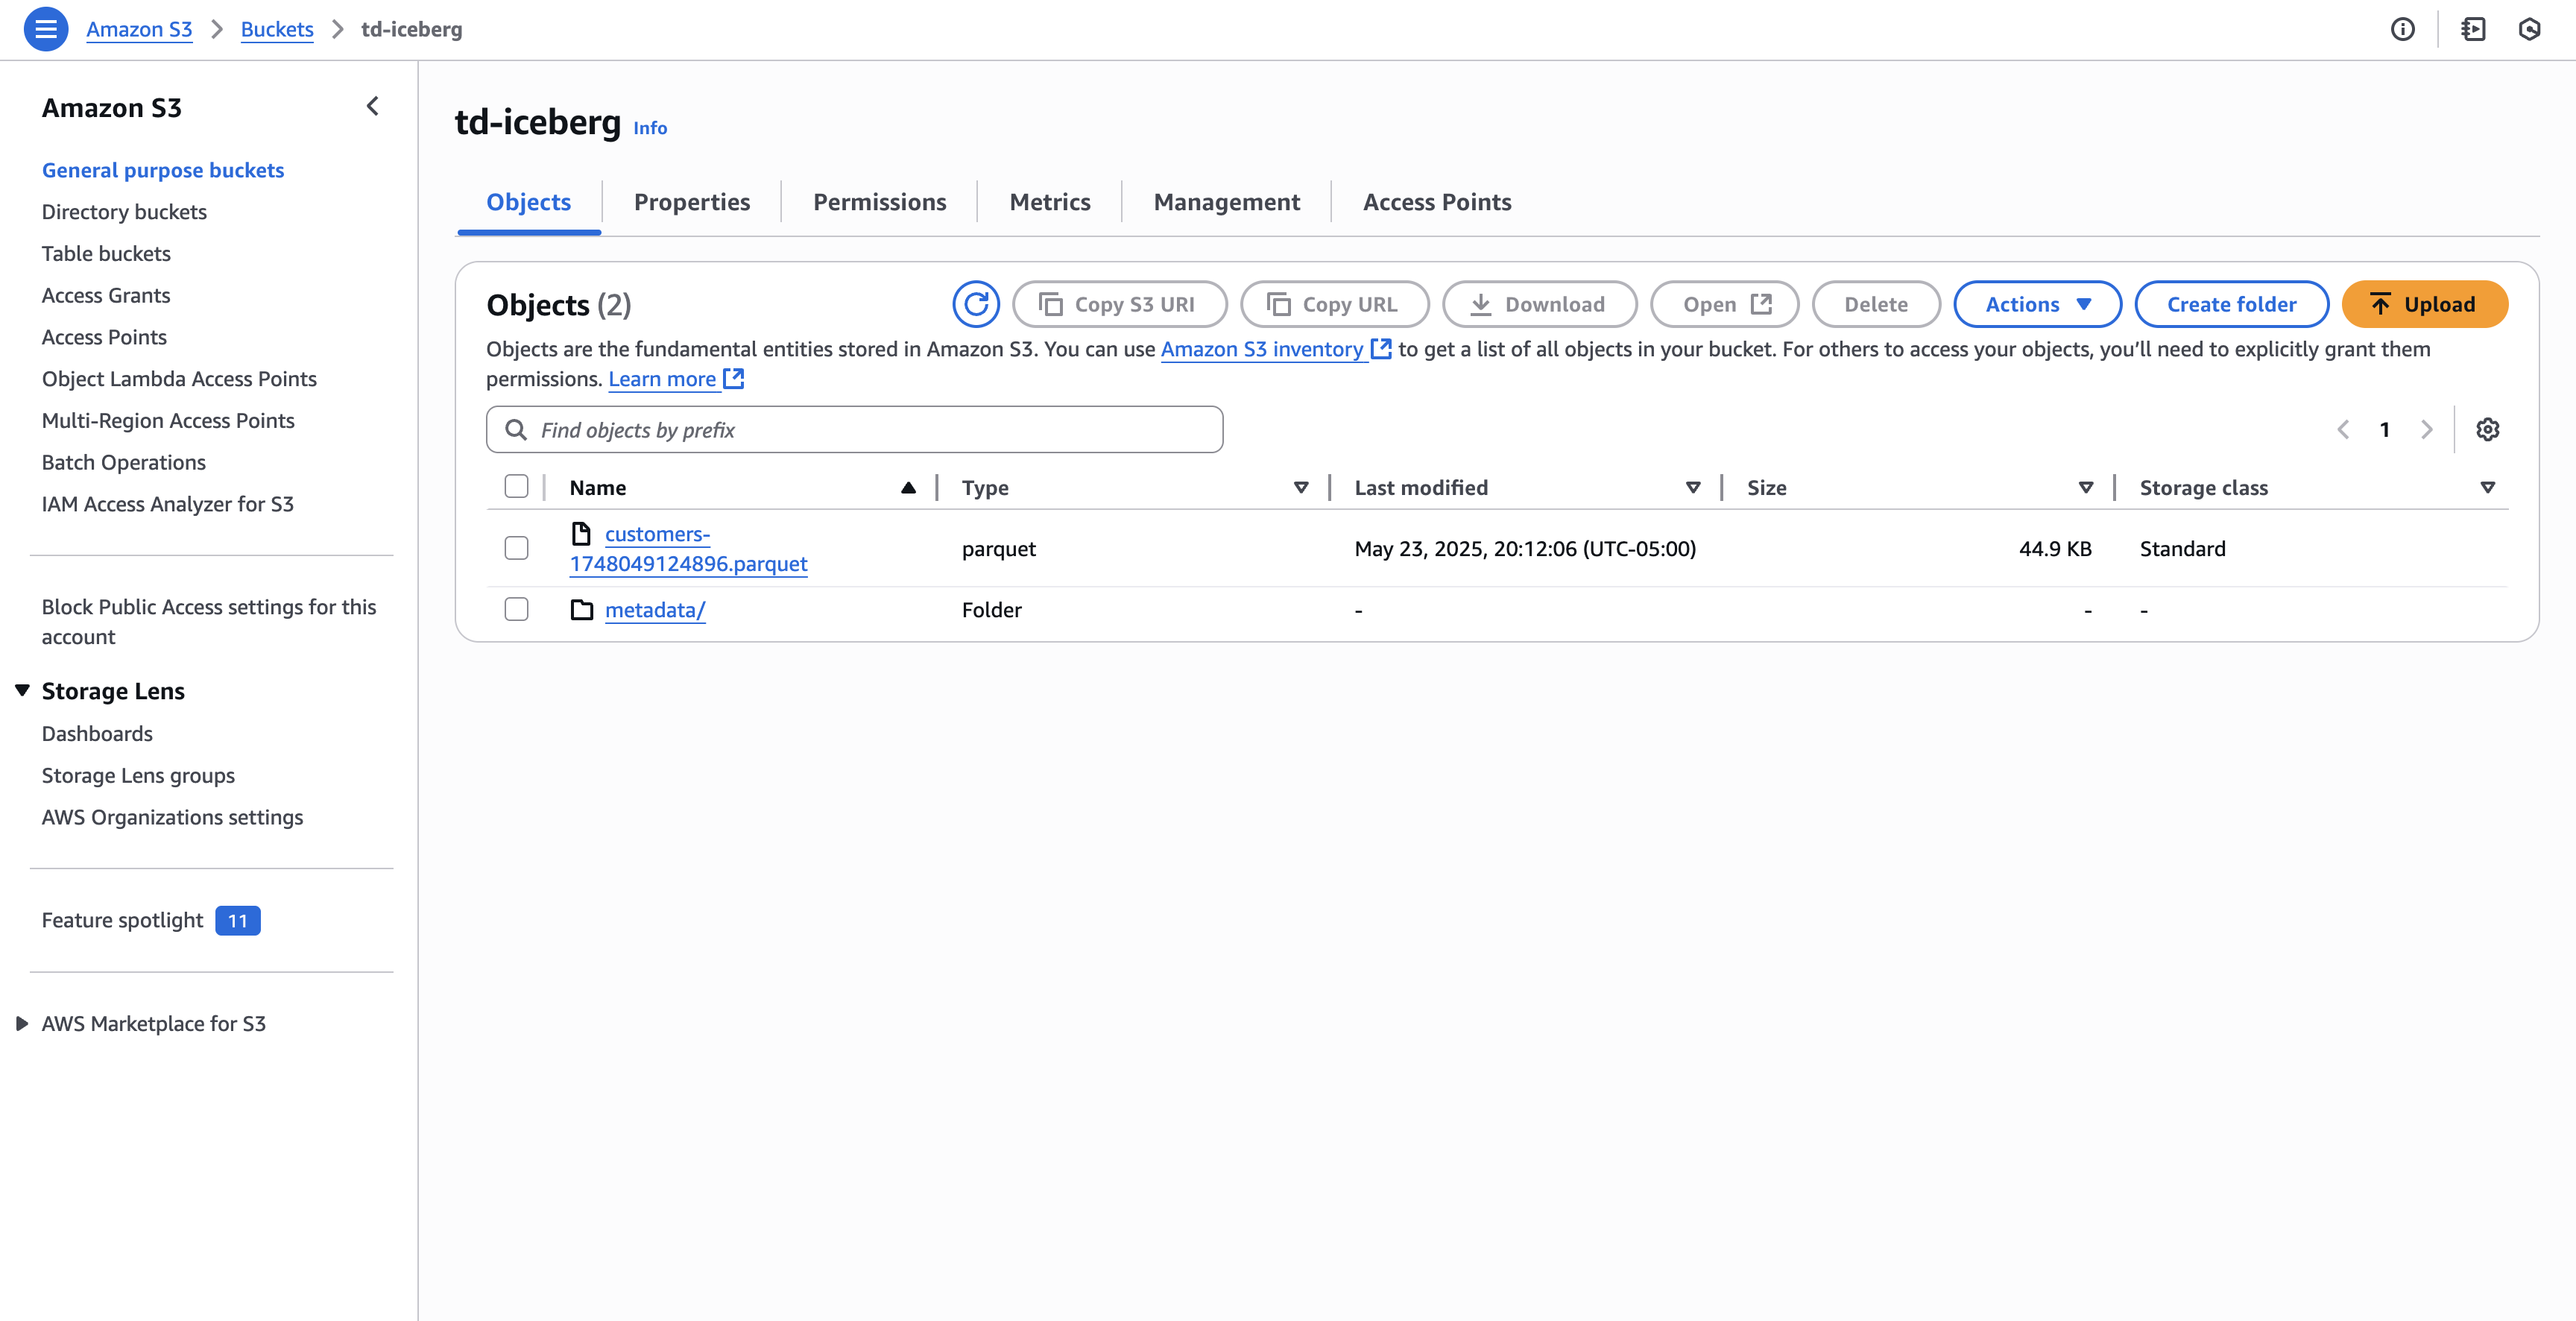Open Last modified column sort arrow
Viewport: 2576px width, 1321px height.
pos(1693,487)
